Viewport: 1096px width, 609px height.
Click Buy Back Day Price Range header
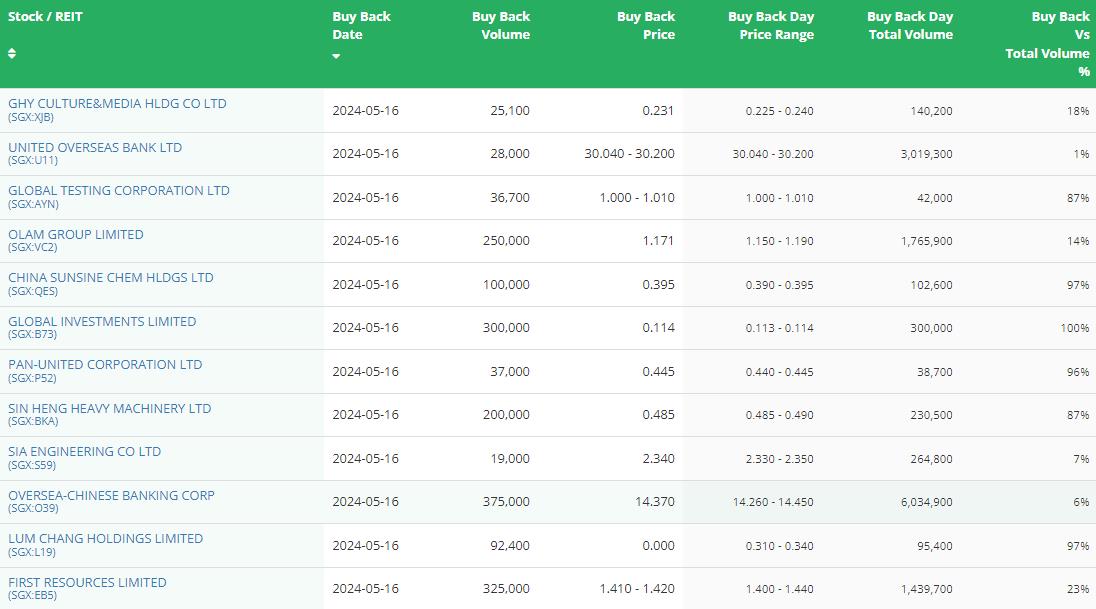pyautogui.click(x=771, y=25)
